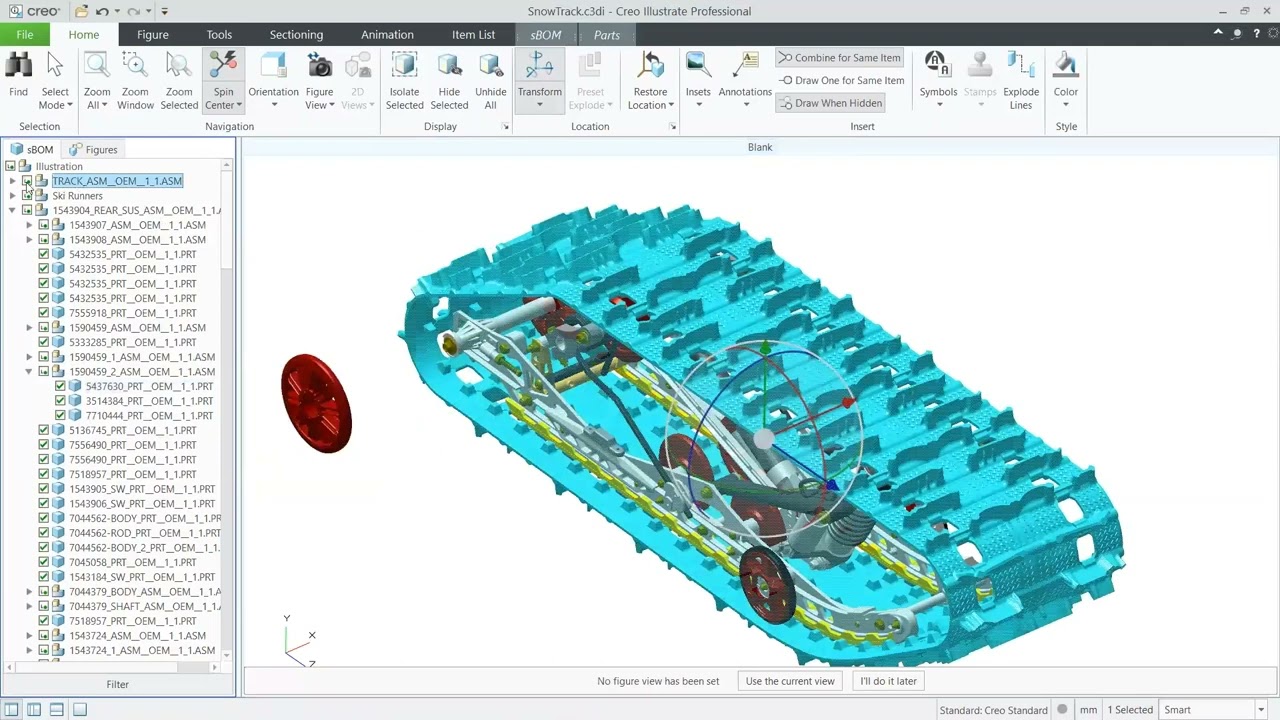This screenshot has width=1280, height=720.
Task: Expand 1590459_1_ASM__OEM__1_1.ASM node
Action: pyautogui.click(x=29, y=357)
